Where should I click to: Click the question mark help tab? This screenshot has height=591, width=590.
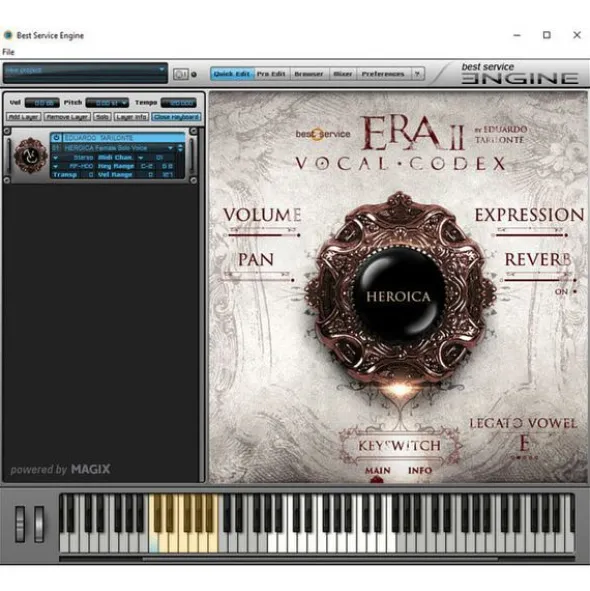point(417,74)
